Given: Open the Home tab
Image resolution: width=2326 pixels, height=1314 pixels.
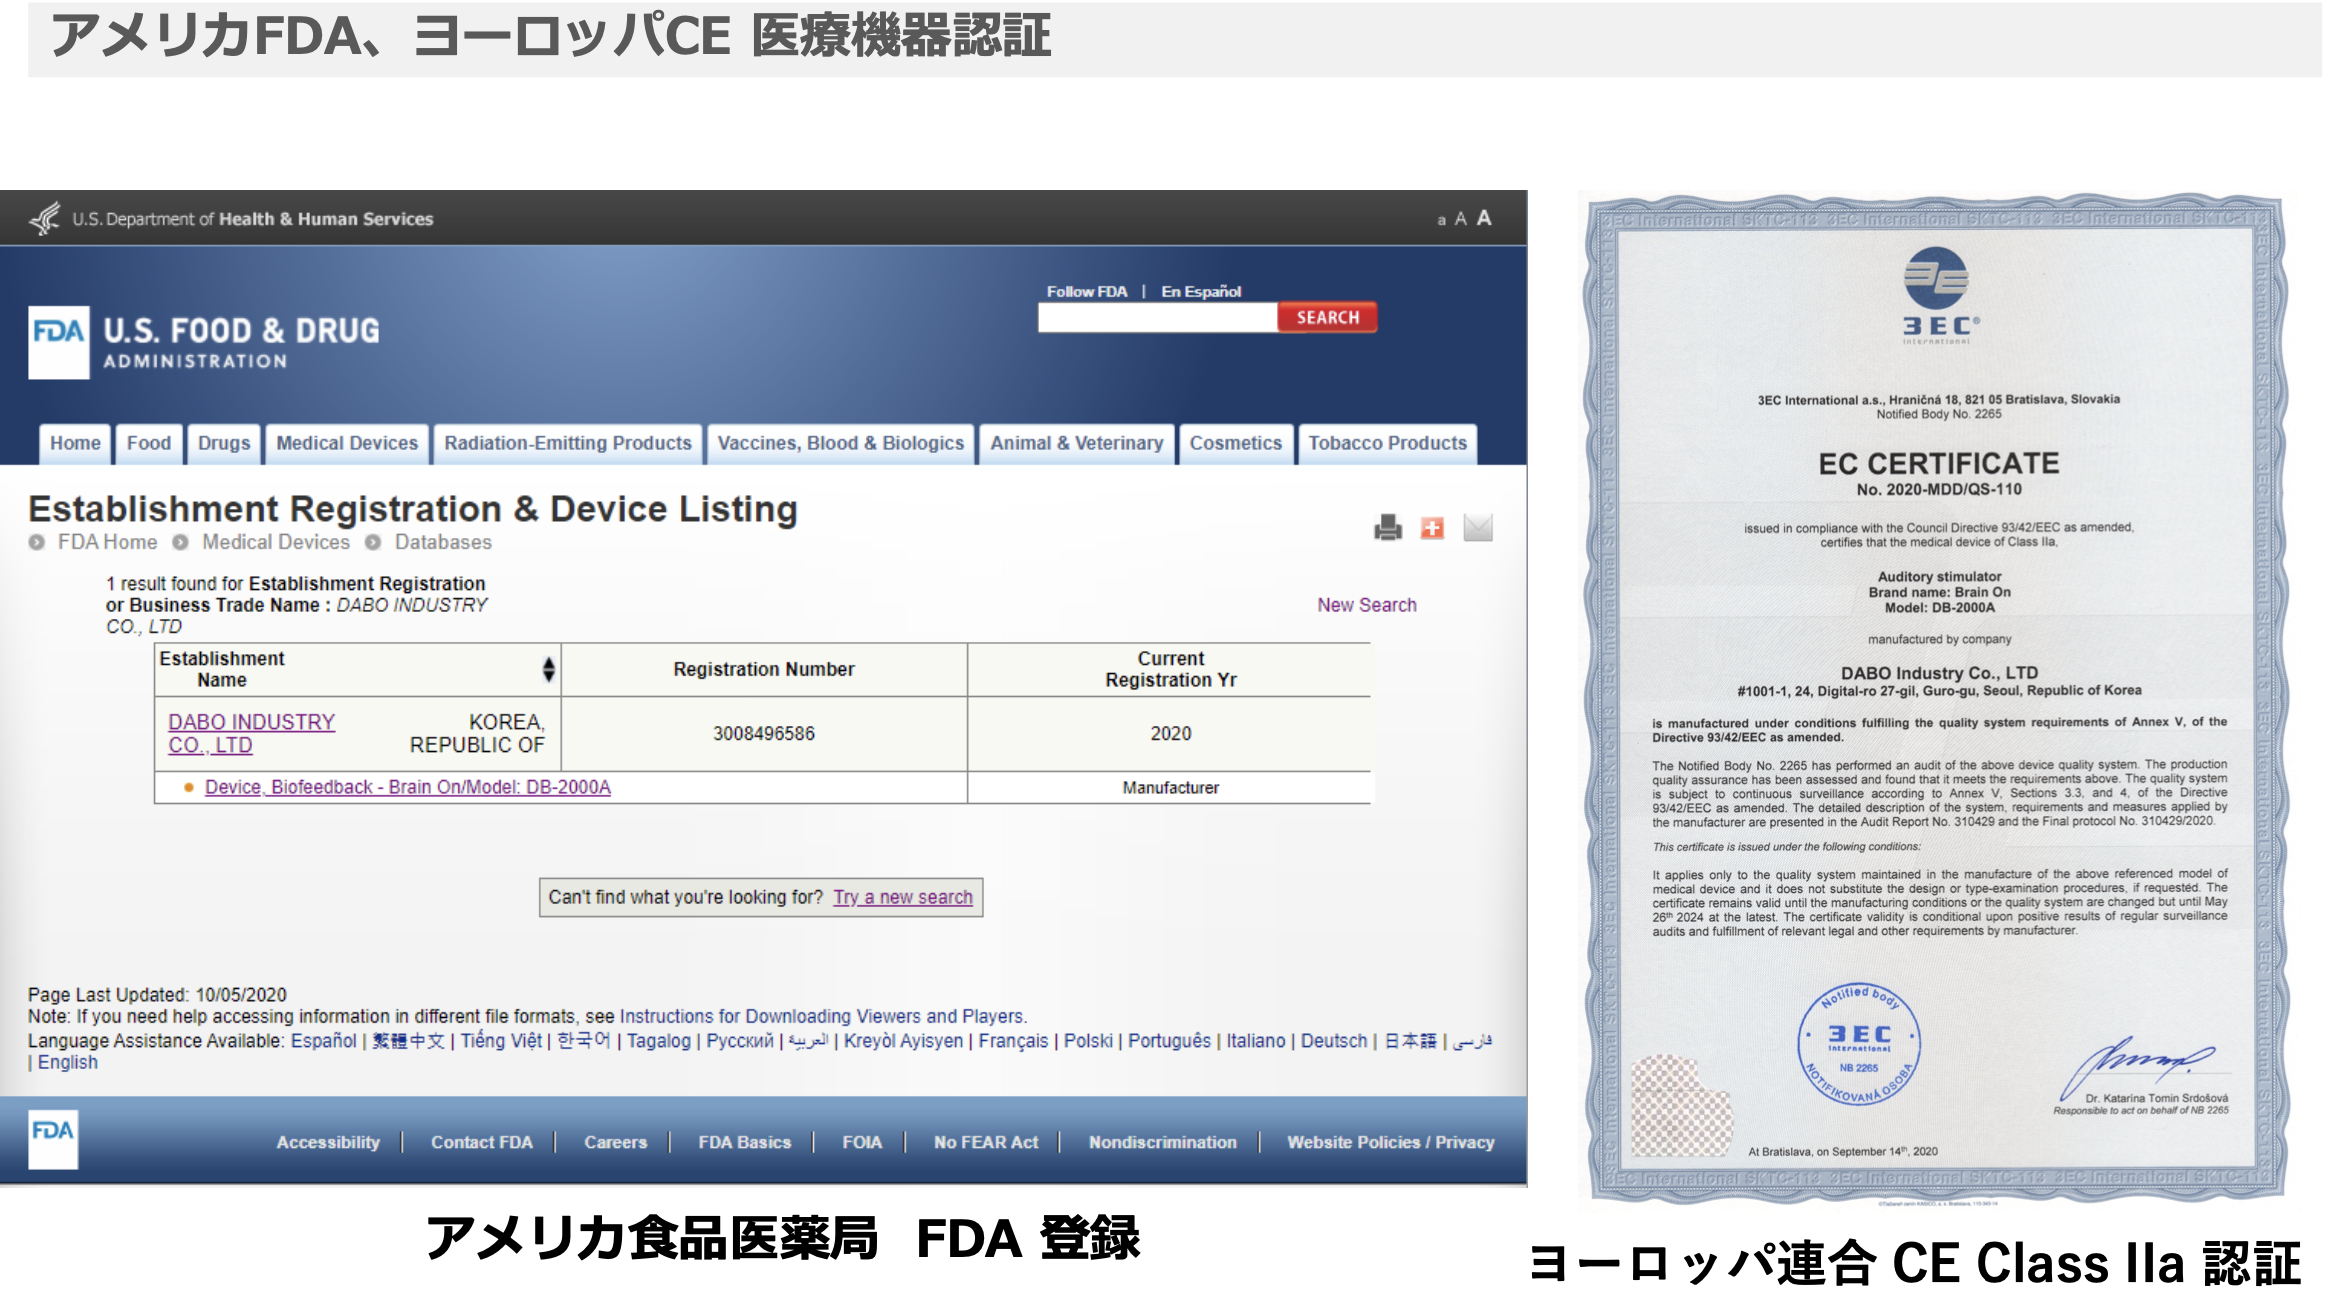Looking at the screenshot, I should pyautogui.click(x=75, y=443).
